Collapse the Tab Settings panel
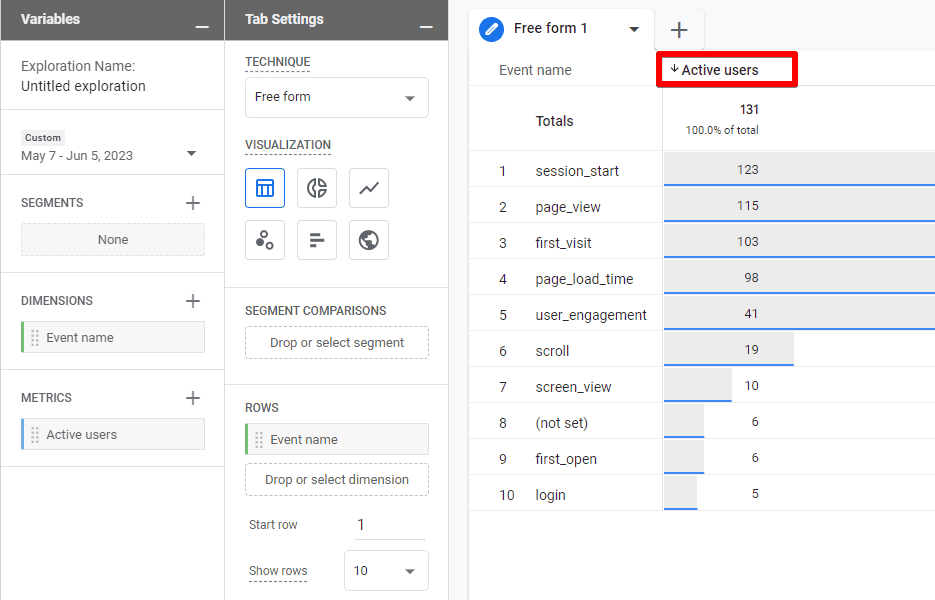 (x=426, y=24)
